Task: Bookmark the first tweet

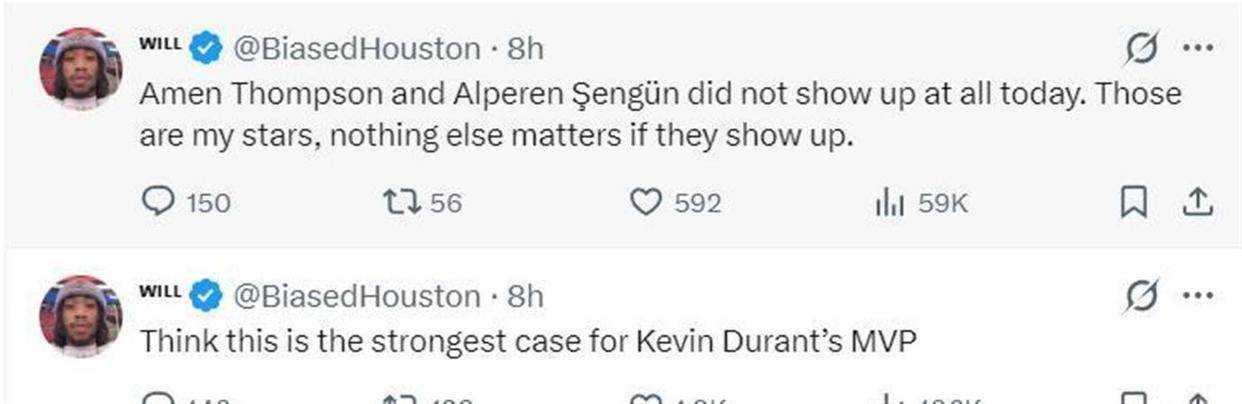Action: [1131, 203]
